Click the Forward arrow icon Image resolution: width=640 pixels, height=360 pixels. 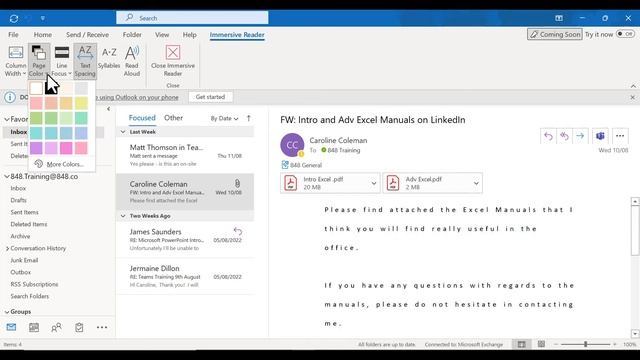(x=580, y=136)
